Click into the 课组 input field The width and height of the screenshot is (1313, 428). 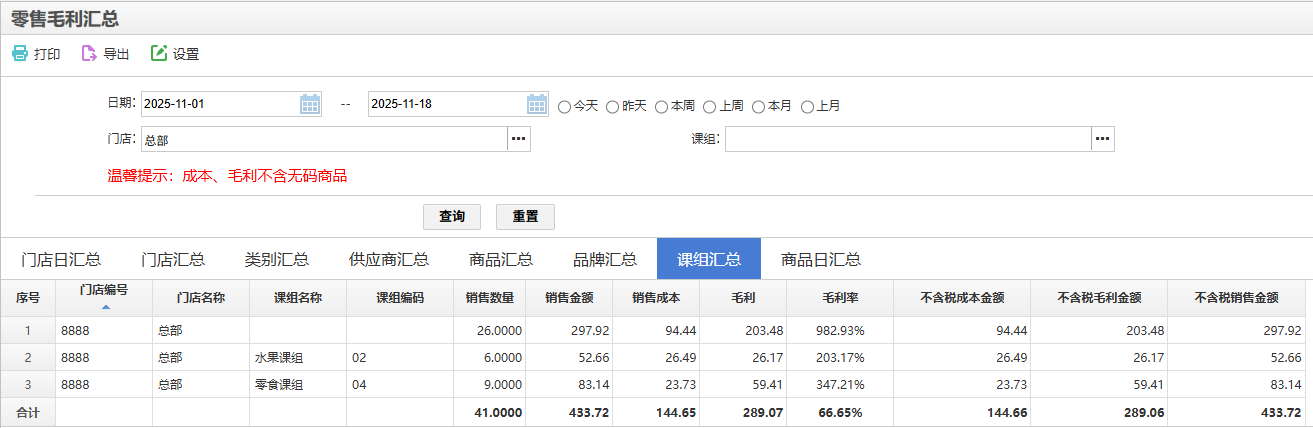coord(907,139)
